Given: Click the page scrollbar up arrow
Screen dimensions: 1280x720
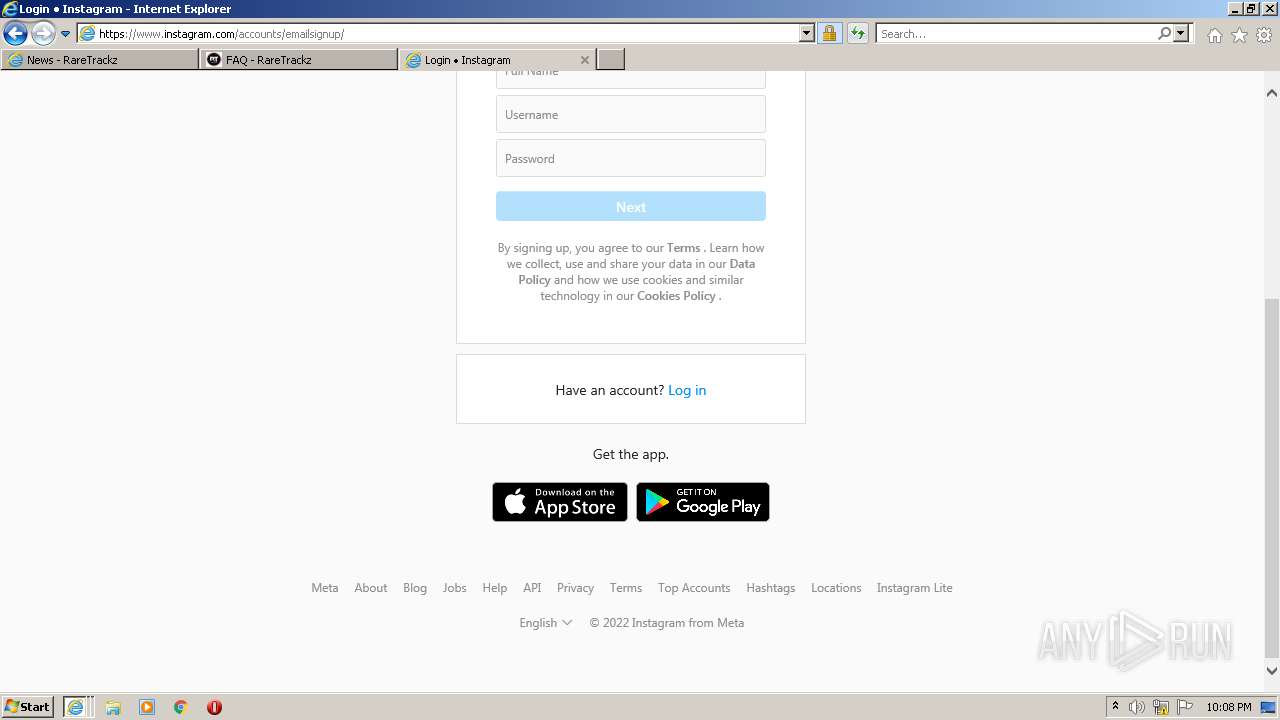Looking at the screenshot, I should 1272,93.
